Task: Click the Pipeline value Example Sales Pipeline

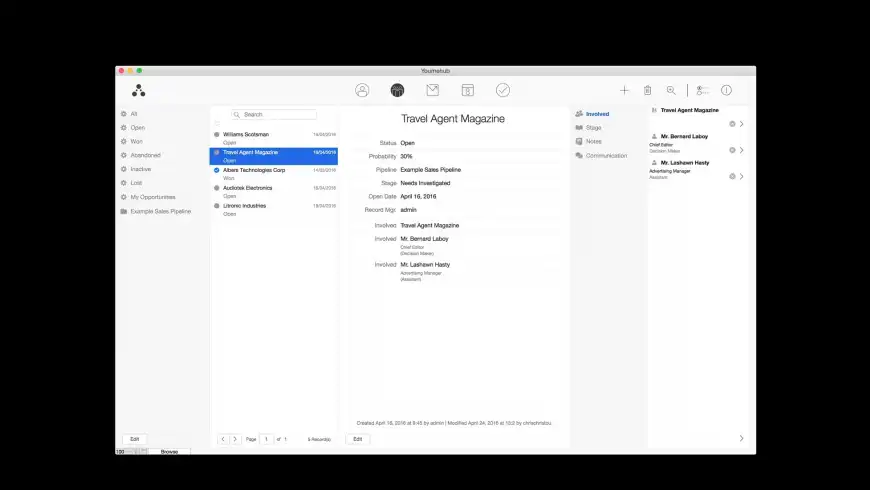Action: (x=431, y=170)
